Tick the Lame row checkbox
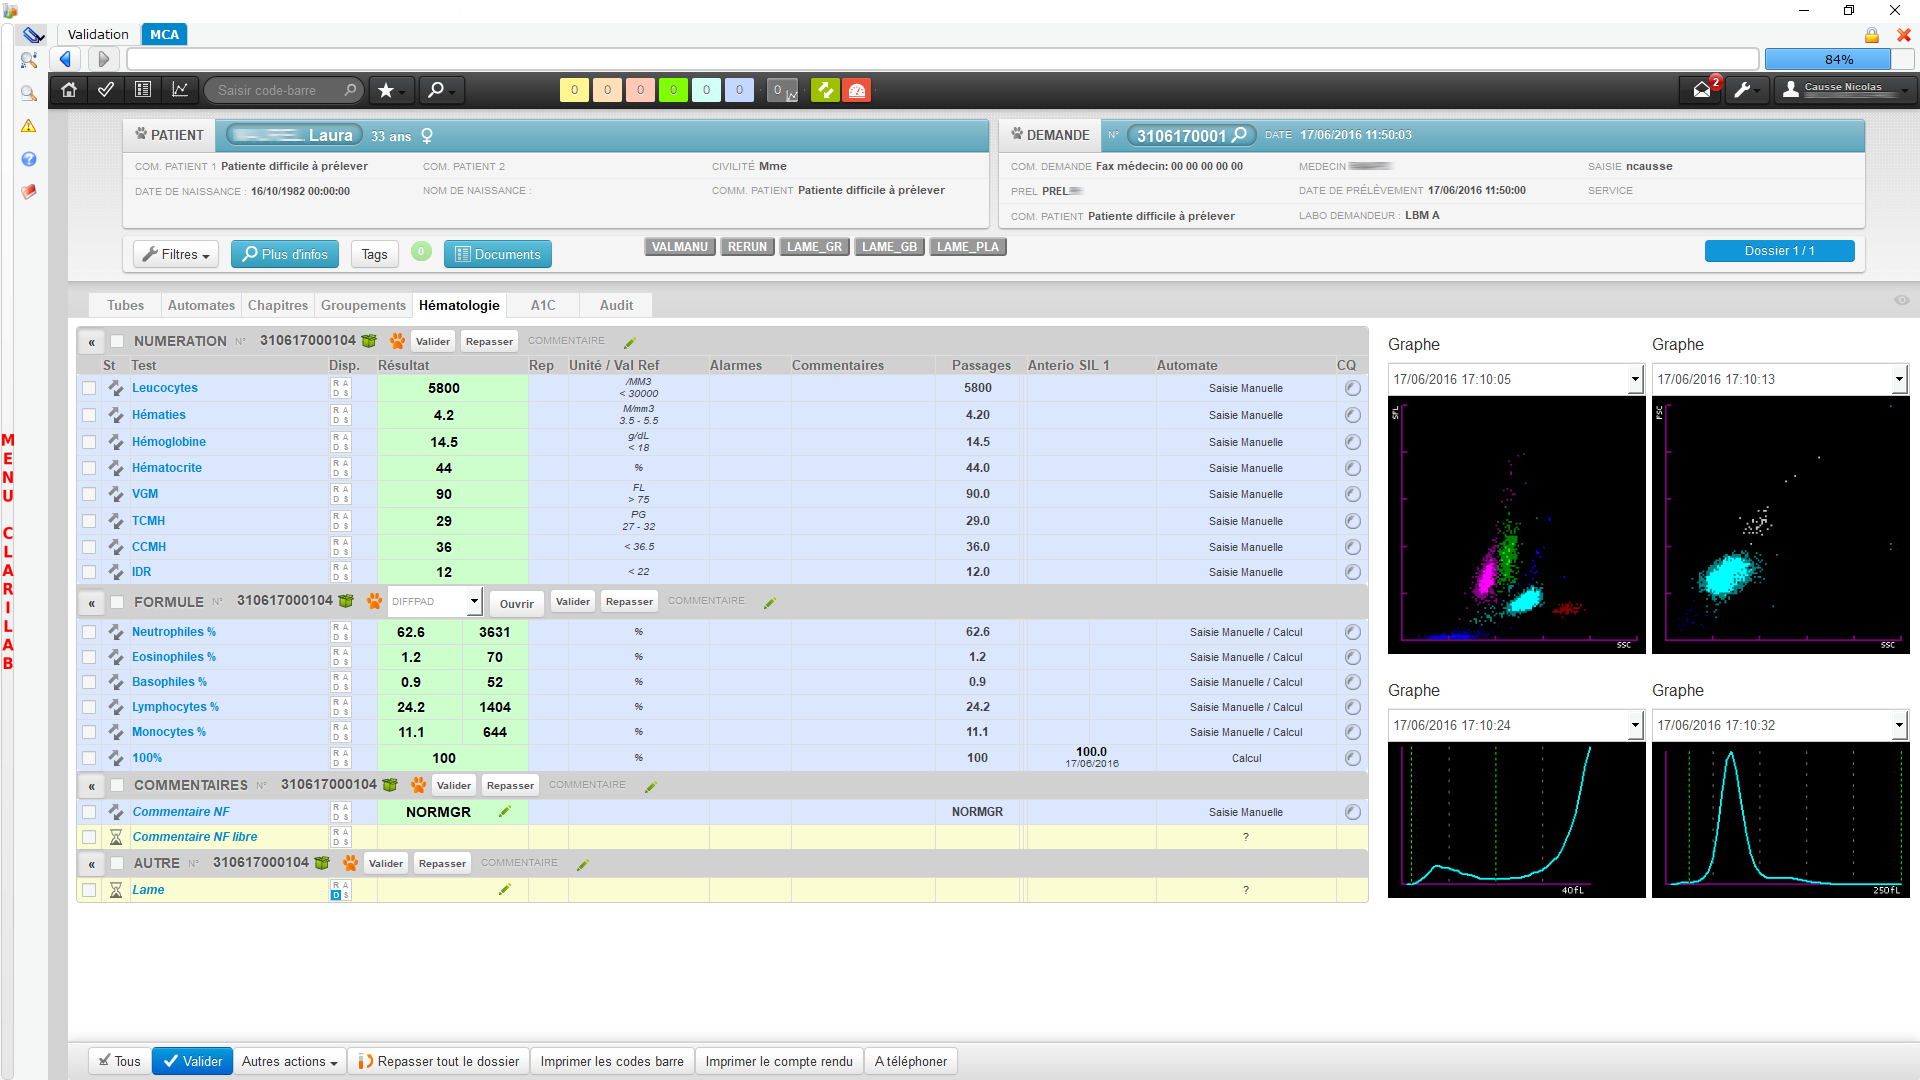The image size is (1920, 1080). click(x=89, y=890)
